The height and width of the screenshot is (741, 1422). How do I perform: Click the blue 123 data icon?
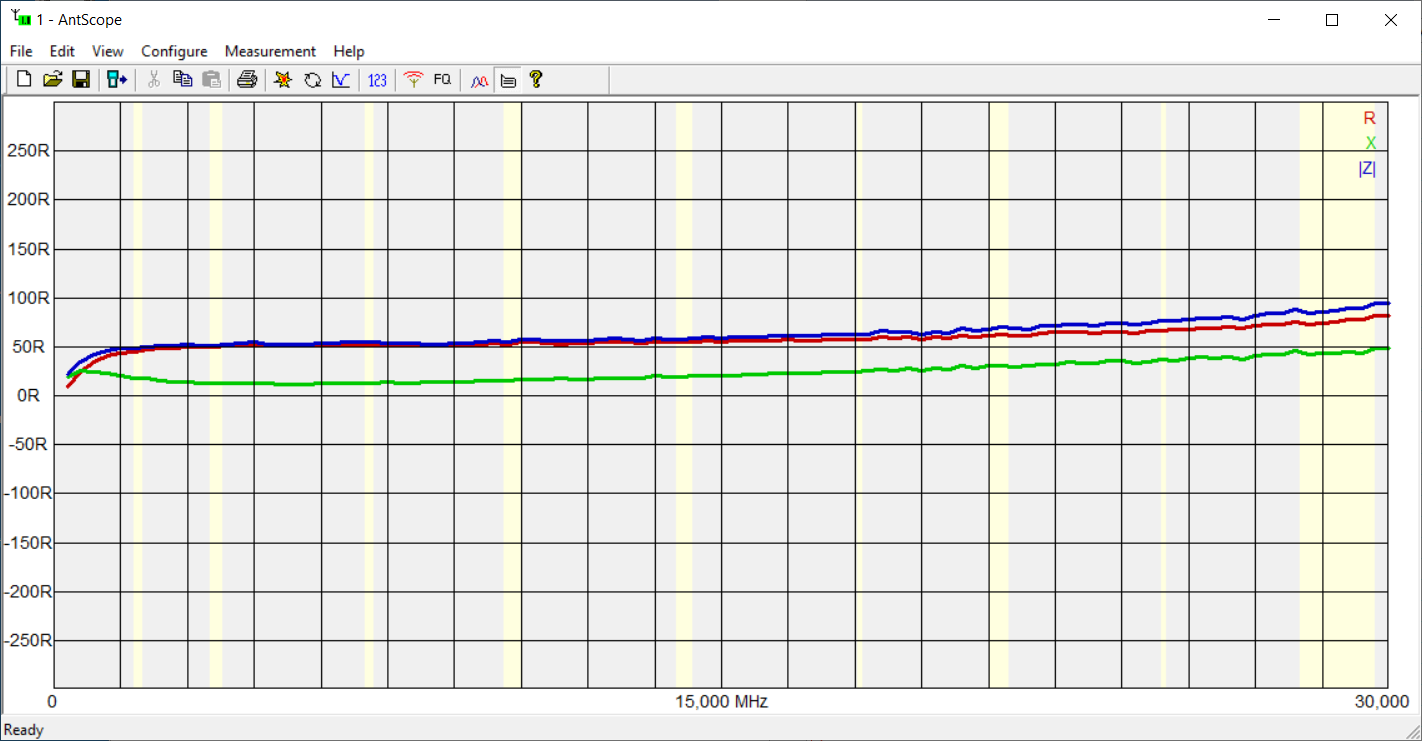pyautogui.click(x=377, y=80)
